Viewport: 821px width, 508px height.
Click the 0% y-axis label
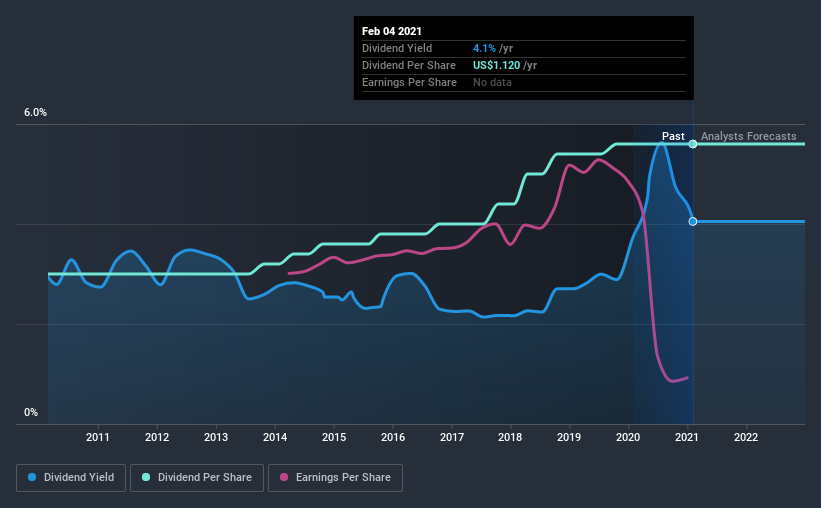[31, 413]
